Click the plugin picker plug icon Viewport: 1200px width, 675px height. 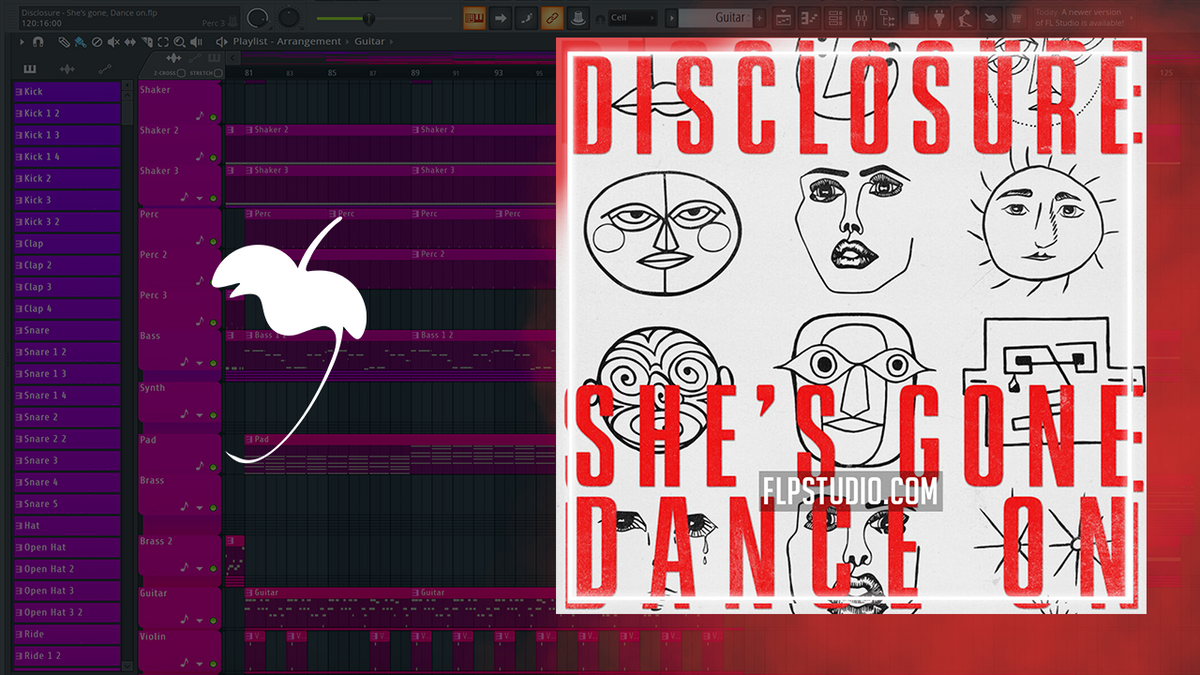point(941,16)
